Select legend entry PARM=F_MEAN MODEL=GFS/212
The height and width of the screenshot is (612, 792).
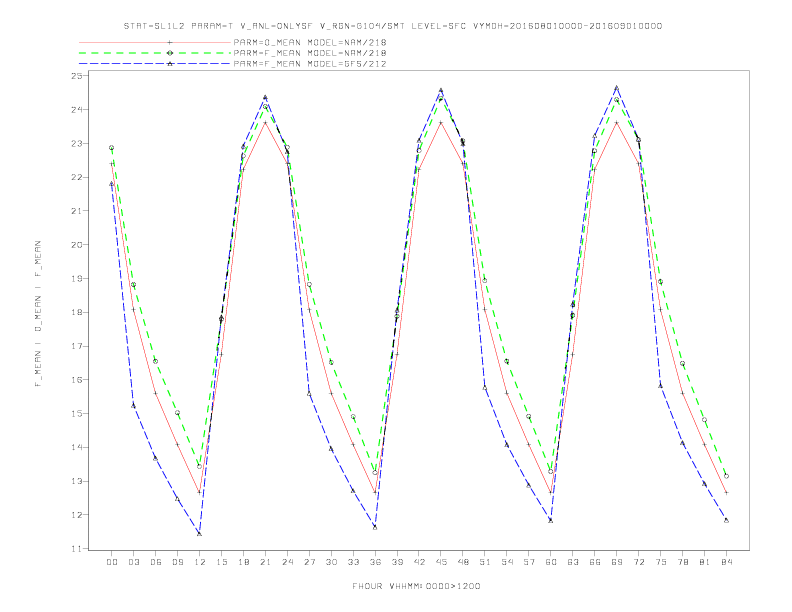point(310,64)
